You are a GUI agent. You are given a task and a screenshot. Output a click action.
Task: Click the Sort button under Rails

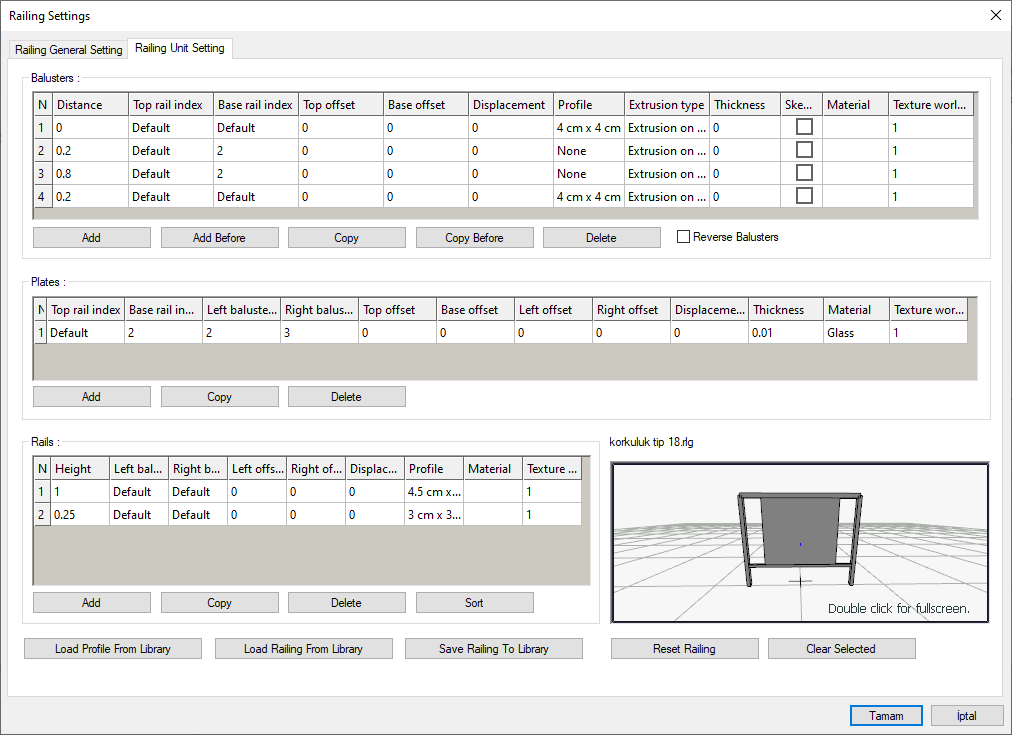(x=474, y=603)
